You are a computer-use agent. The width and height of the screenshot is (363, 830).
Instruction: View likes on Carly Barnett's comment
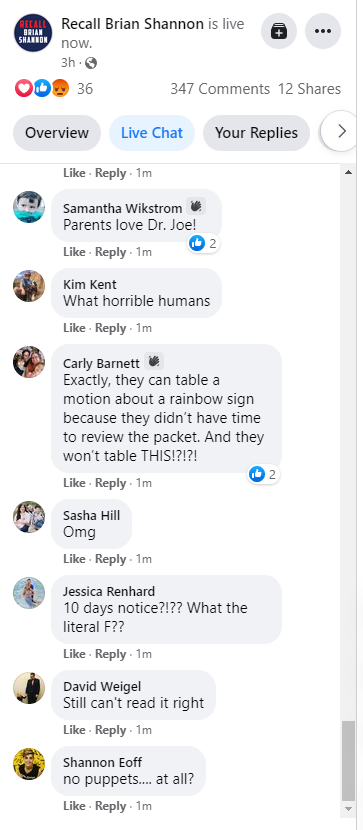click(264, 474)
